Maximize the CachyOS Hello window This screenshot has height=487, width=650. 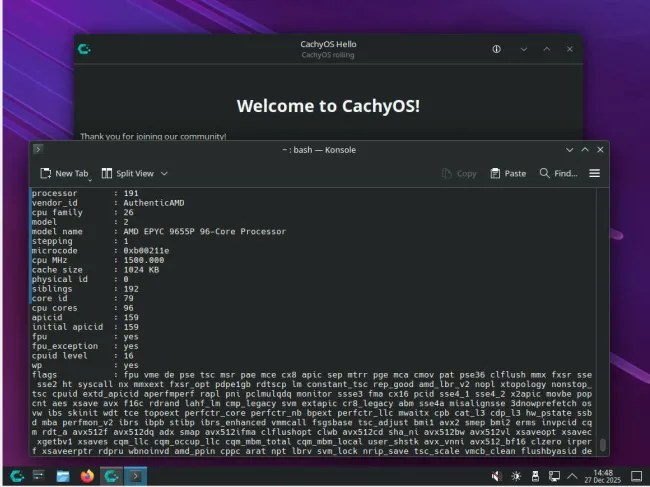(x=547, y=49)
